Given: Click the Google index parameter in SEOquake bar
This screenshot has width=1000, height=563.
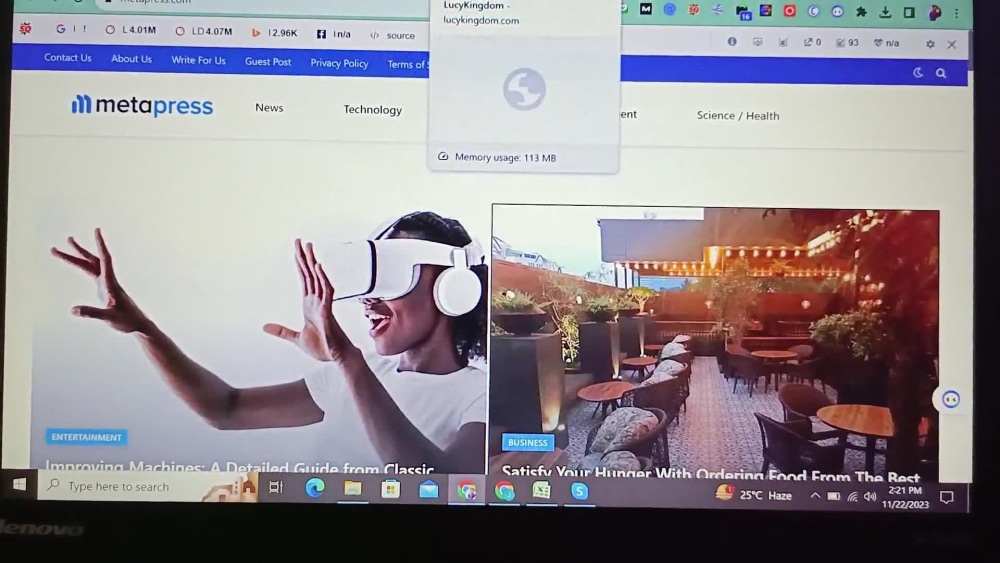Looking at the screenshot, I should click(71, 29).
